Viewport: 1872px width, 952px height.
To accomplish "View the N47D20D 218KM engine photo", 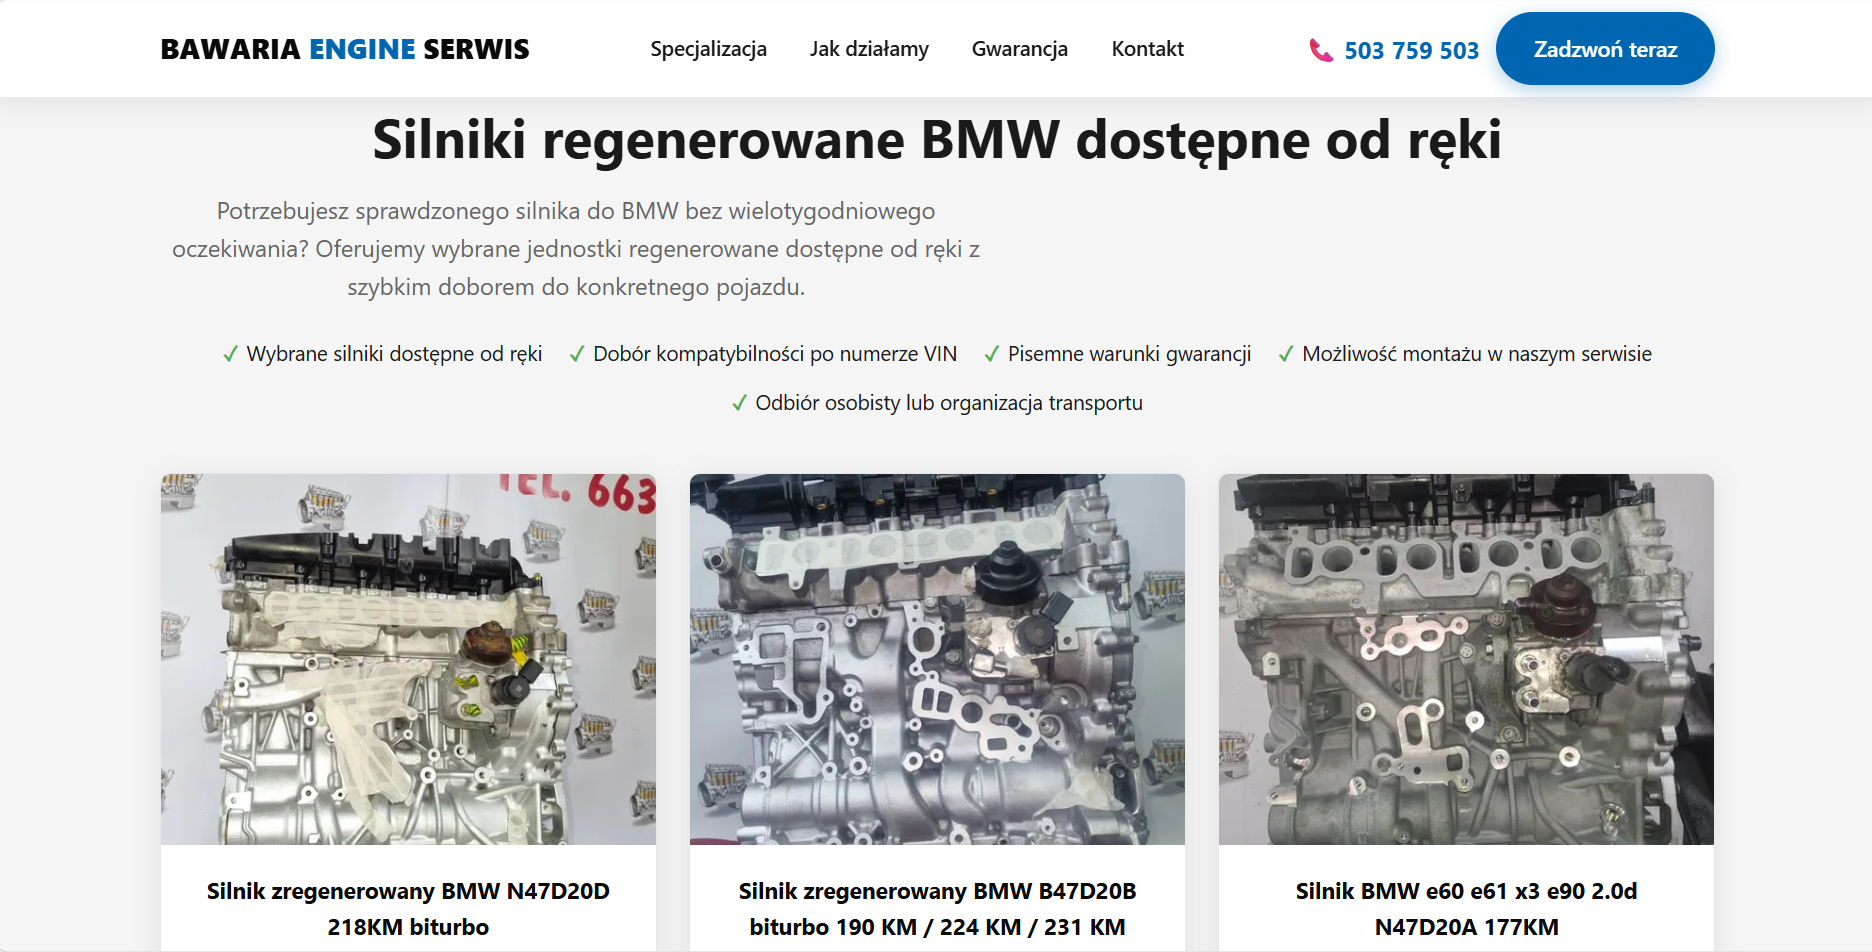I will pos(408,659).
